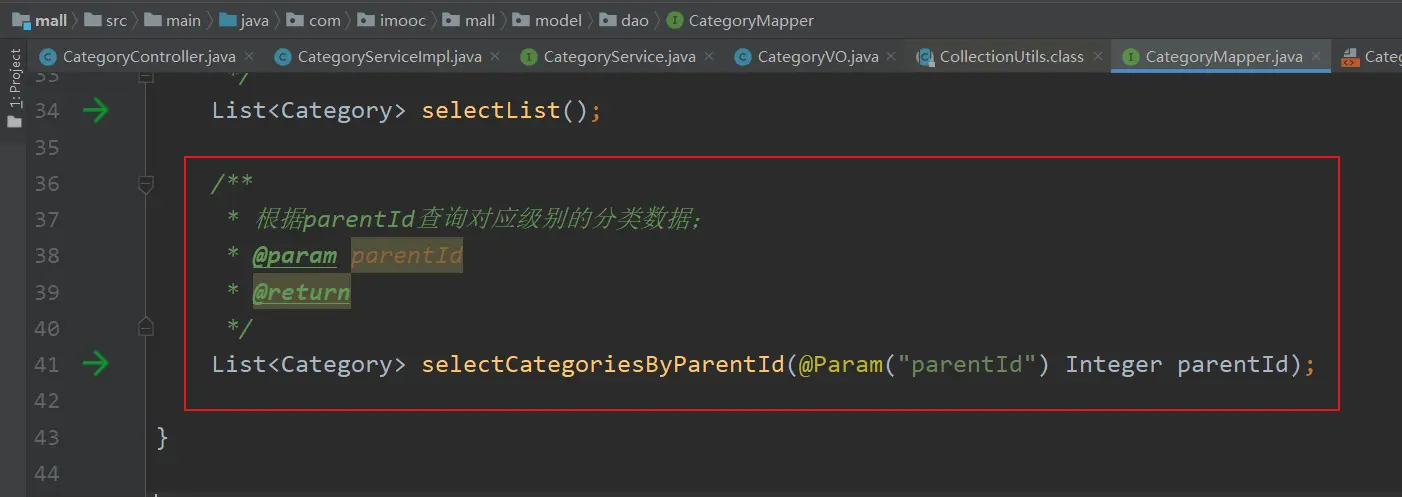Click the src breadcrumb folder
This screenshot has height=497, width=1402.
point(106,20)
